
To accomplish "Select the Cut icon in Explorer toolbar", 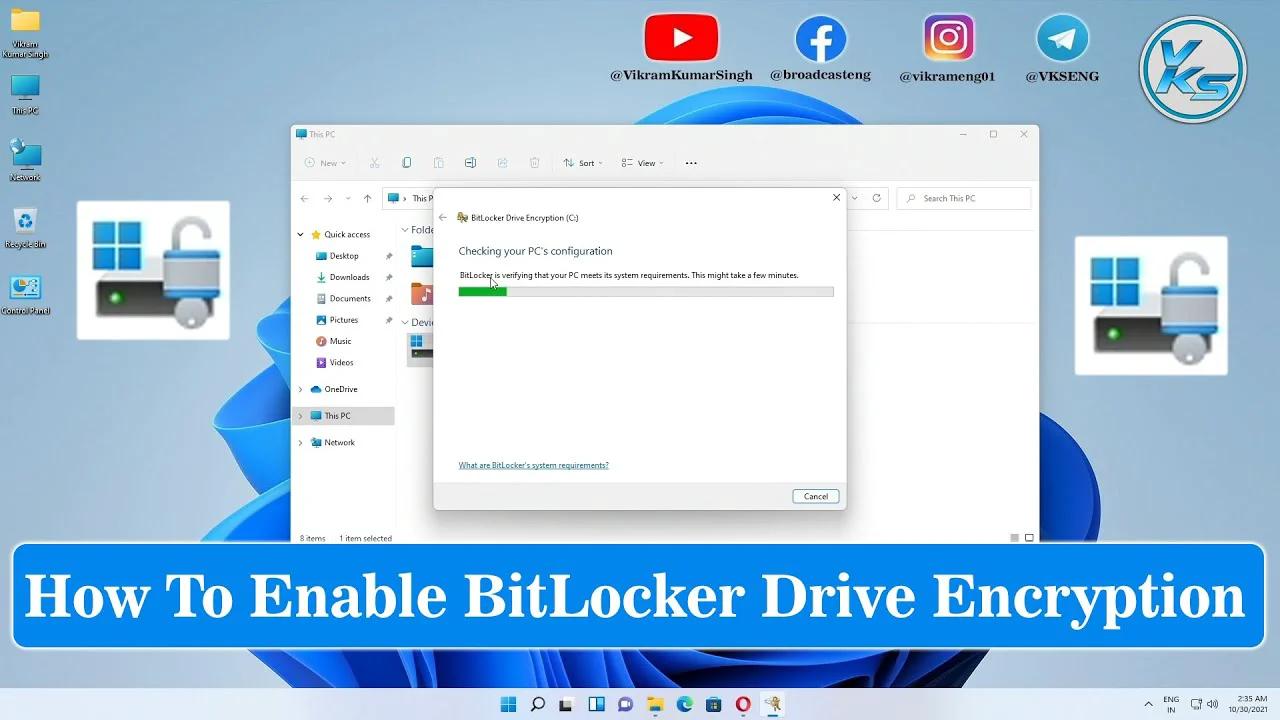I will (375, 162).
